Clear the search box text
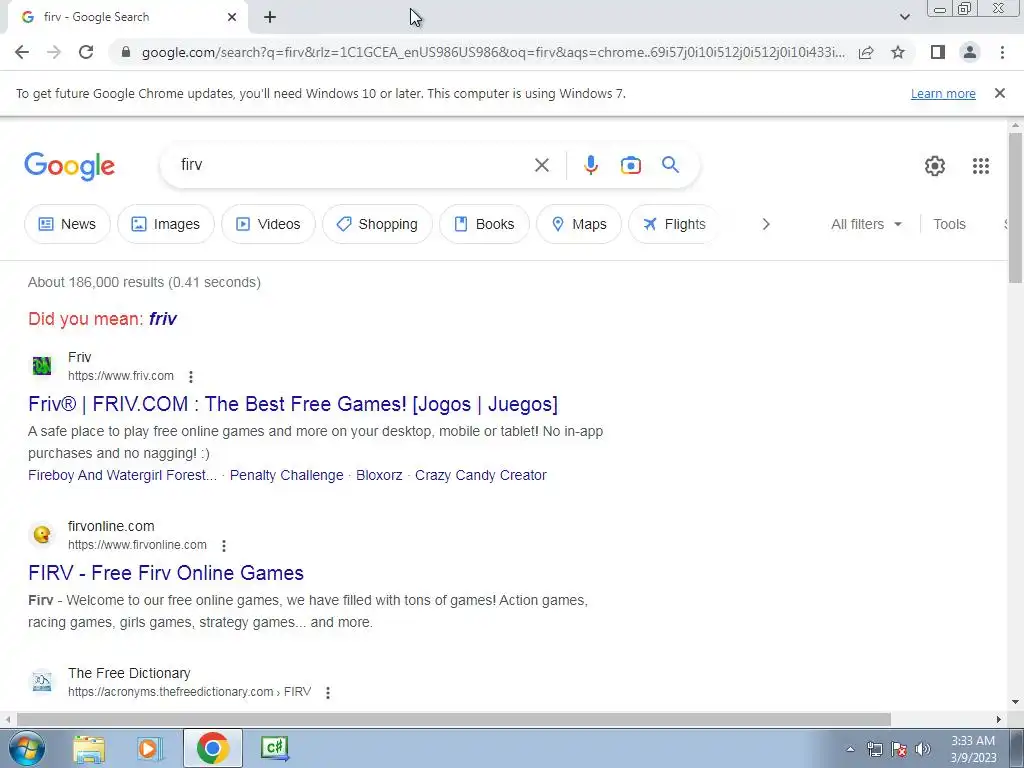1024x768 pixels. [x=541, y=165]
